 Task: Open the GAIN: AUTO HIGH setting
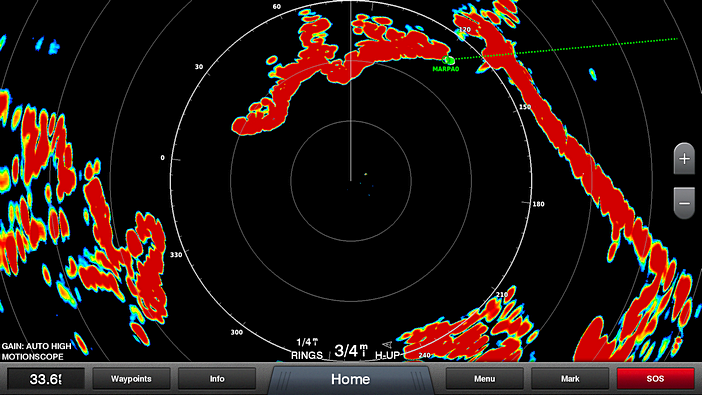tap(37, 346)
